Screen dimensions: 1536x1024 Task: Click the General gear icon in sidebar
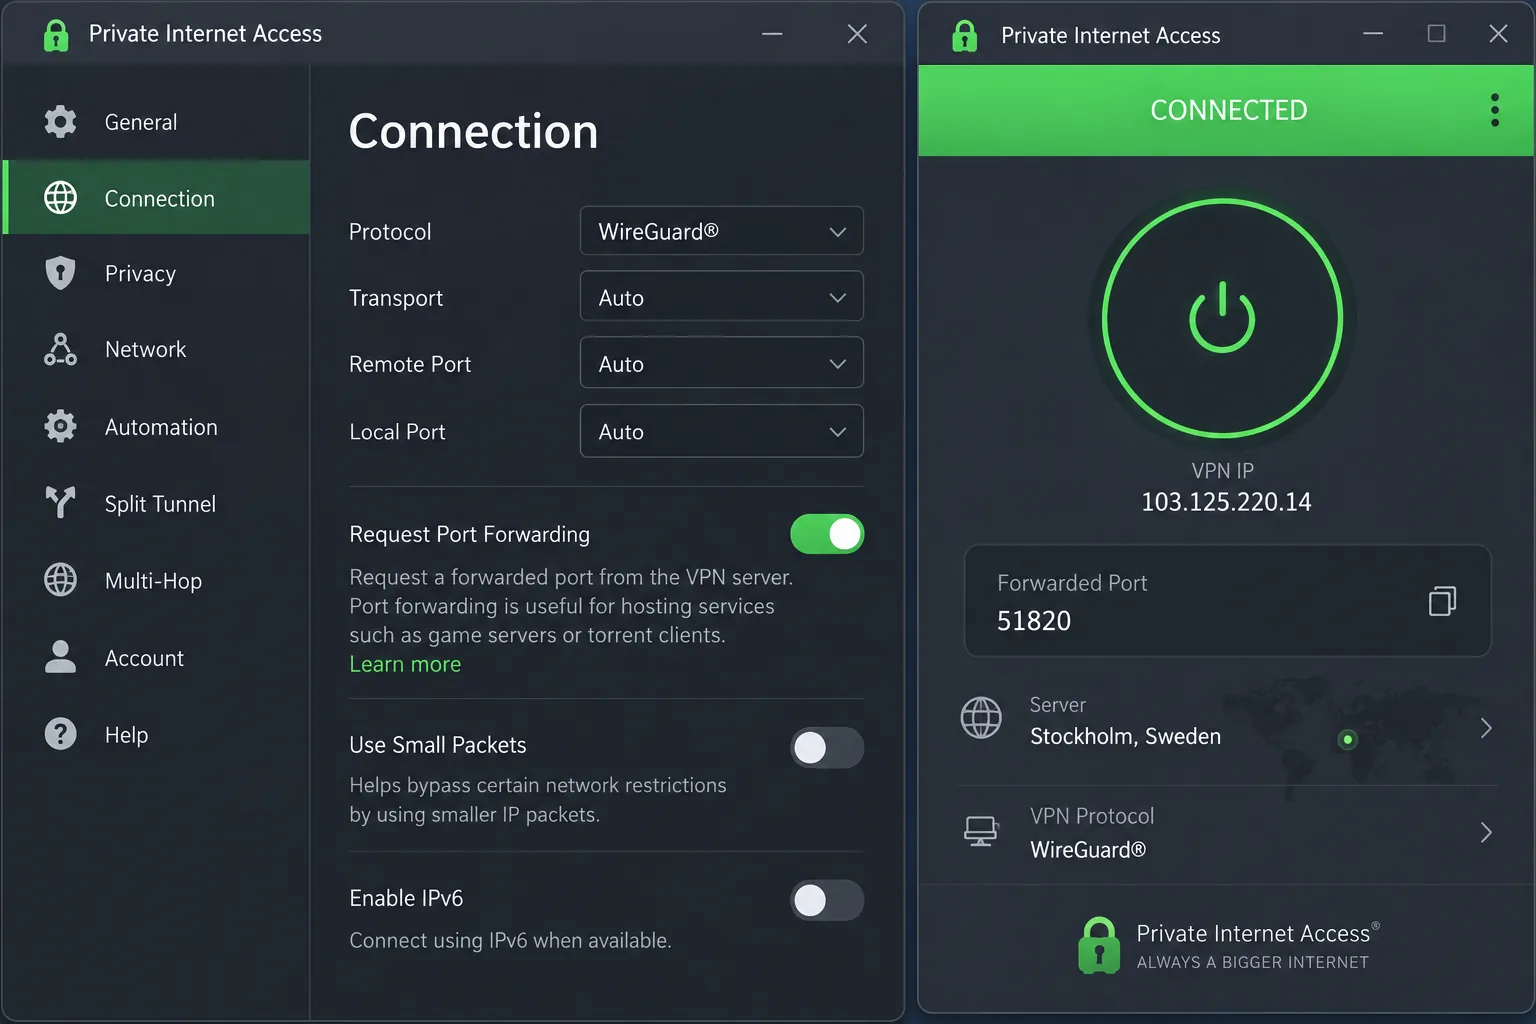tap(60, 122)
